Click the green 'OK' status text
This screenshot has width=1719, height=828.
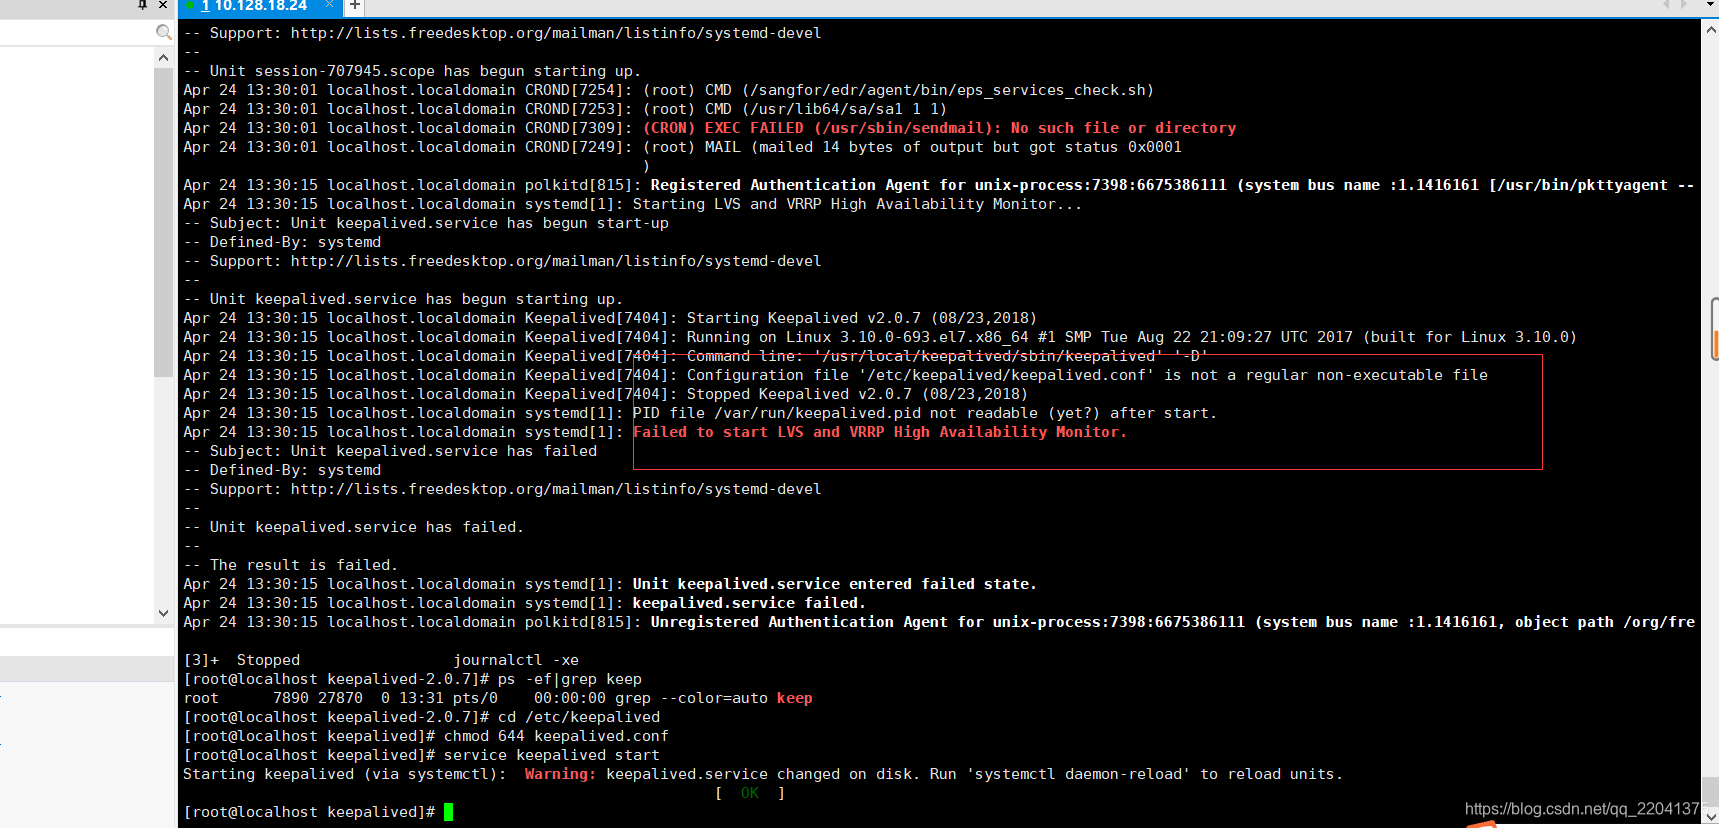[x=750, y=793]
